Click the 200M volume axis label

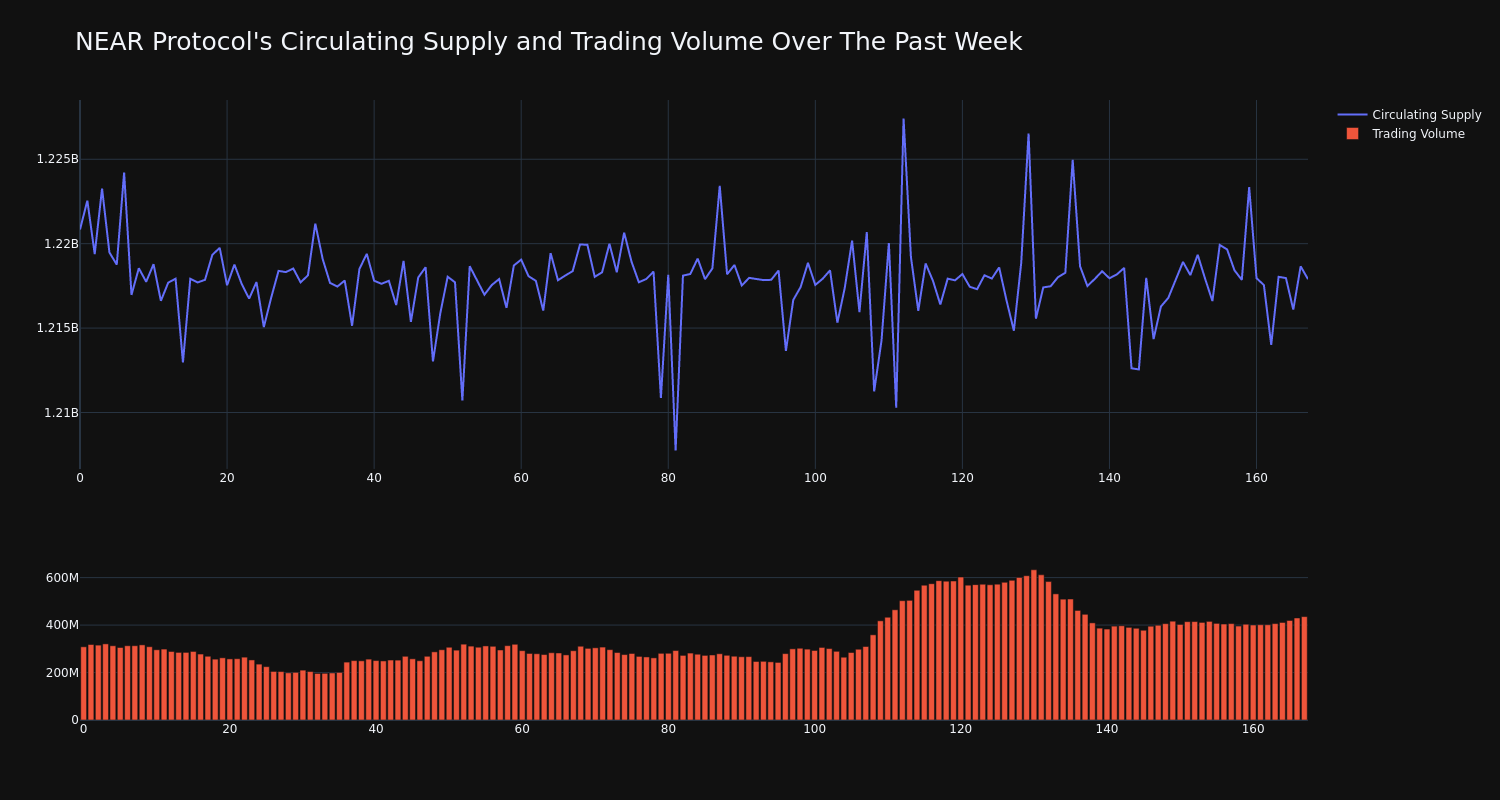(x=62, y=673)
